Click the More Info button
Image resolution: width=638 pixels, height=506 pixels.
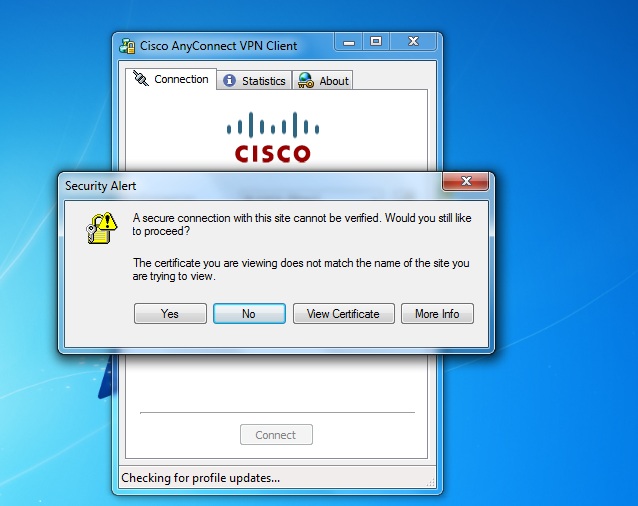[x=437, y=314]
